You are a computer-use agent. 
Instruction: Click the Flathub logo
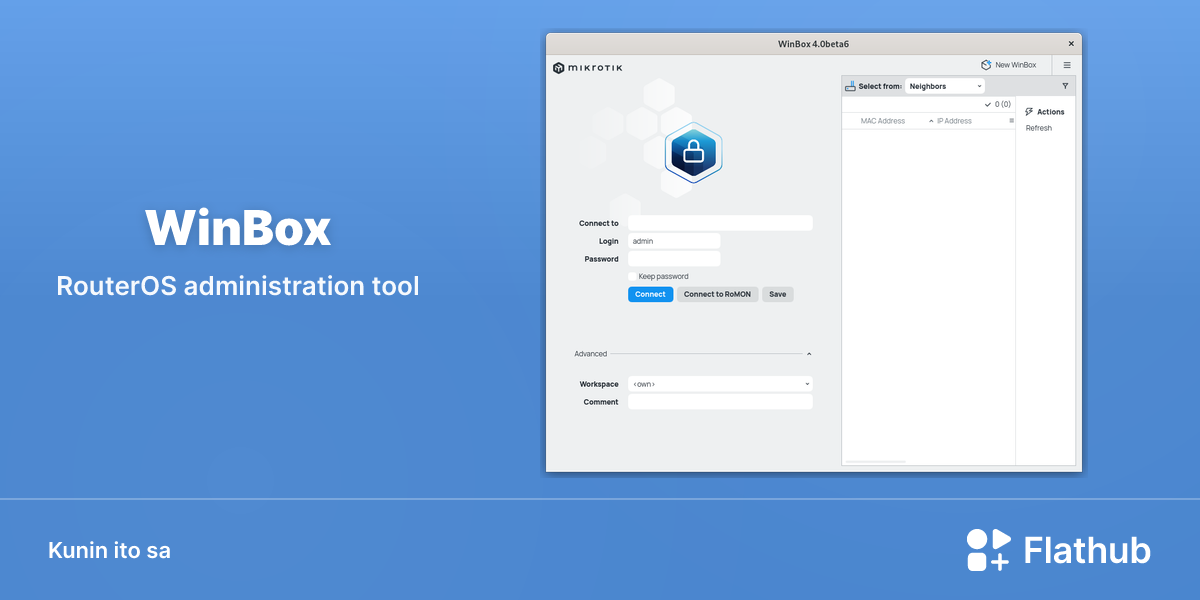tap(1058, 550)
